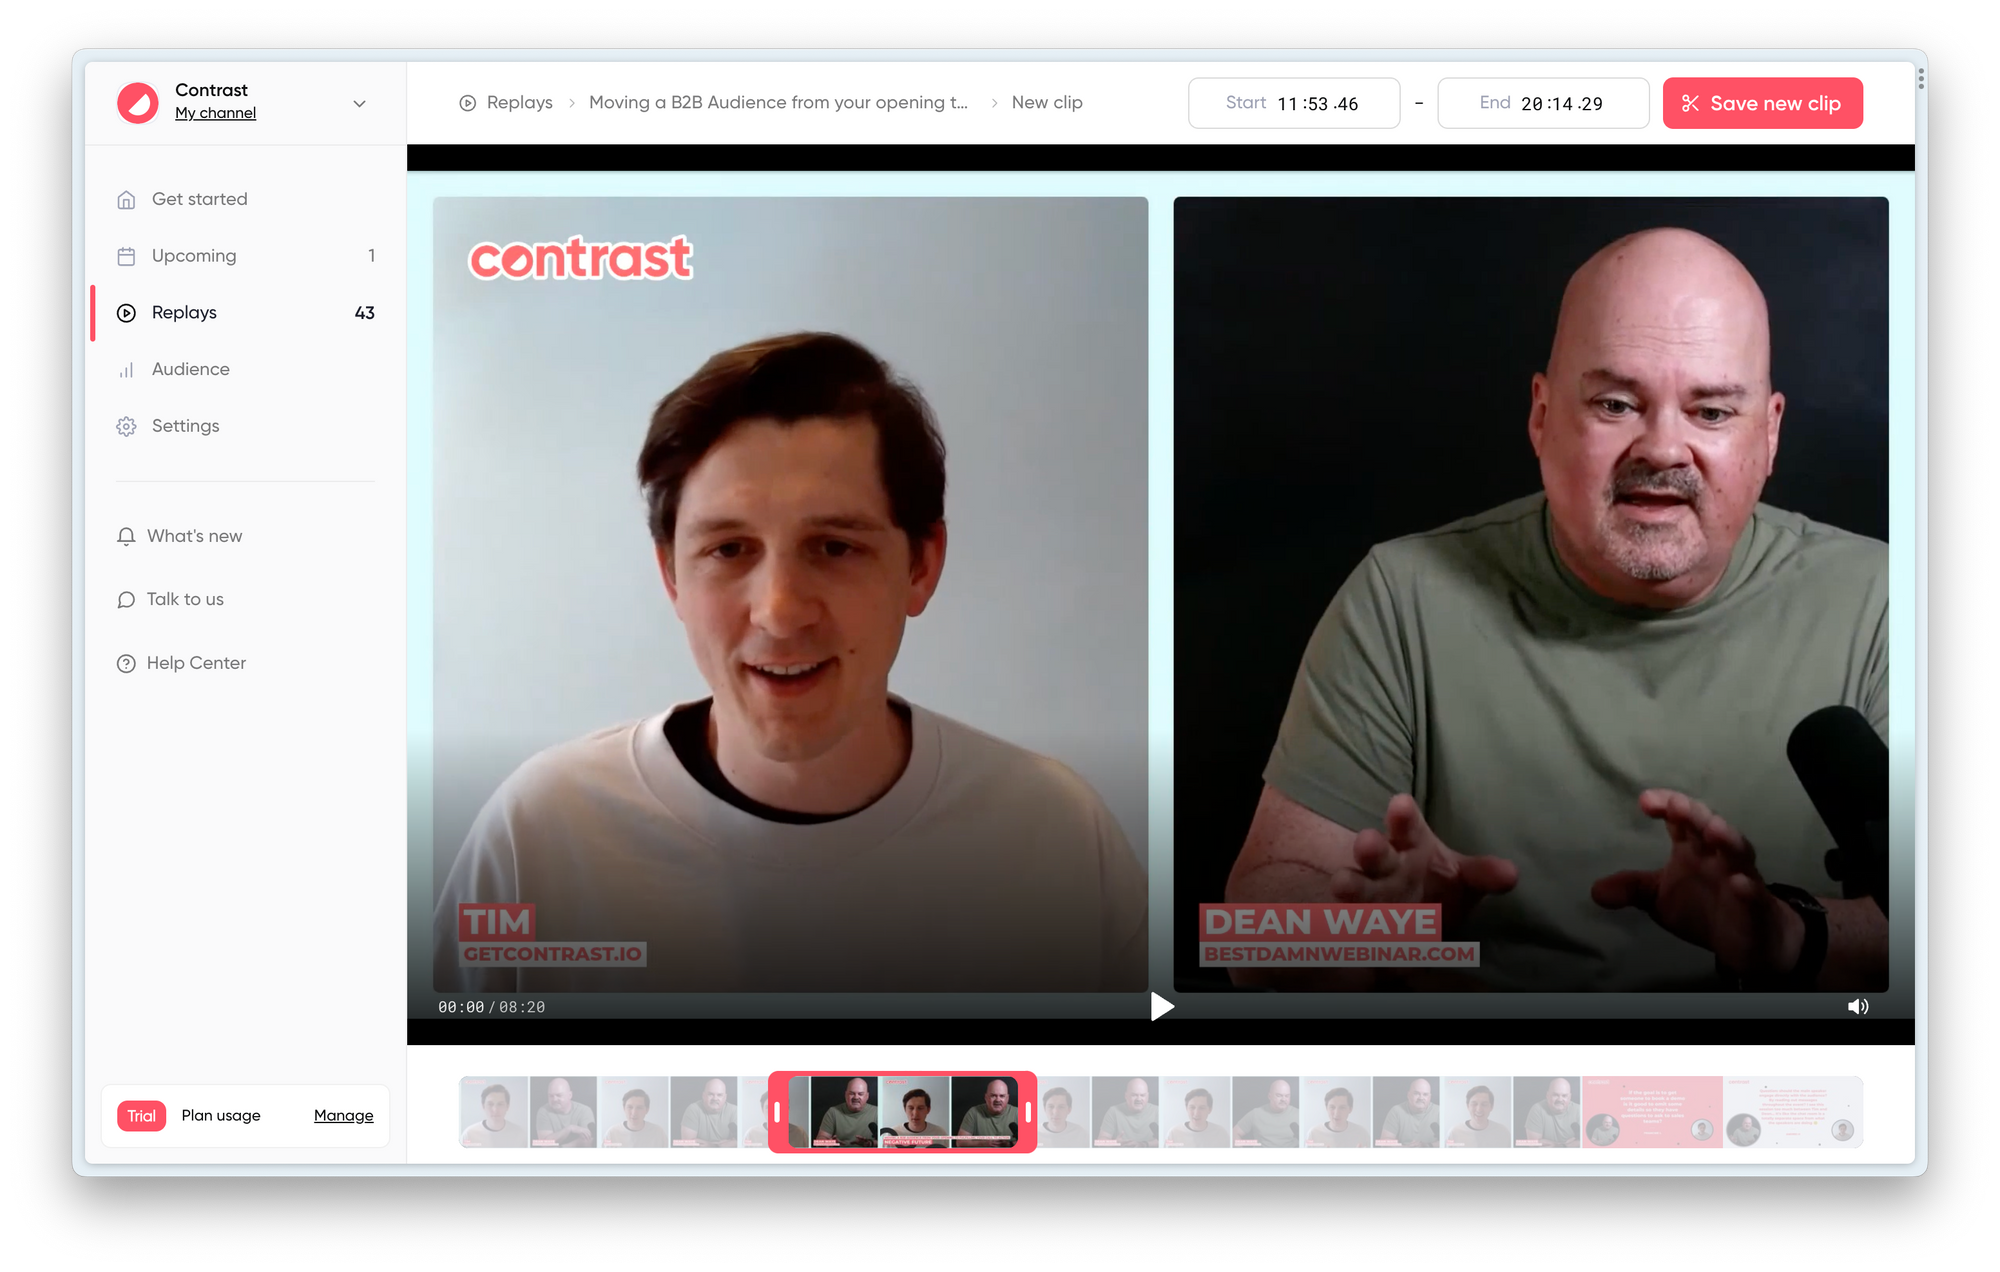
Task: Click the Audience icon in sidebar
Action: [x=124, y=369]
